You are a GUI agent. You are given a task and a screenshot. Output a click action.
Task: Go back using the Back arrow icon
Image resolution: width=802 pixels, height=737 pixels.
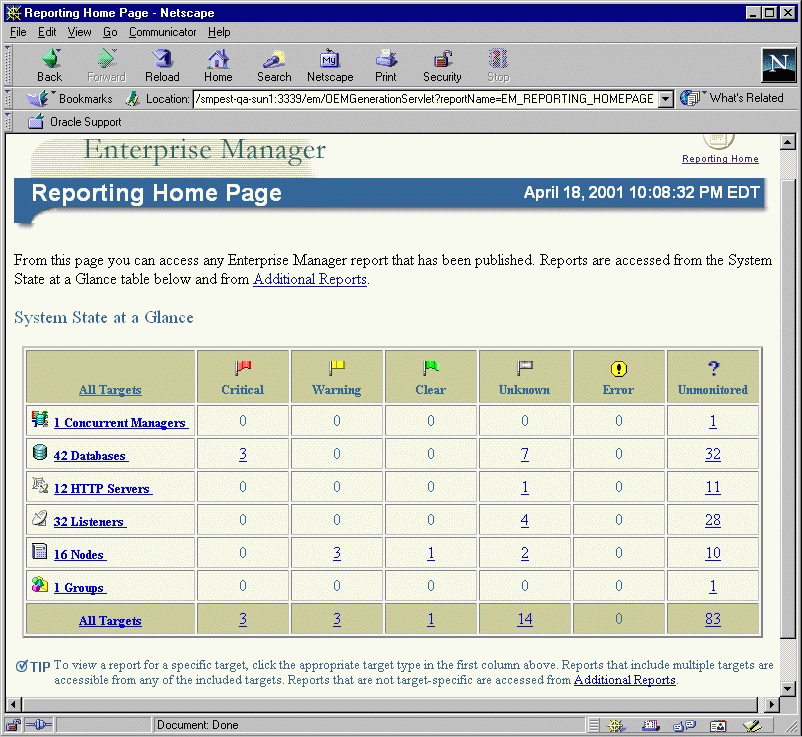(49, 60)
